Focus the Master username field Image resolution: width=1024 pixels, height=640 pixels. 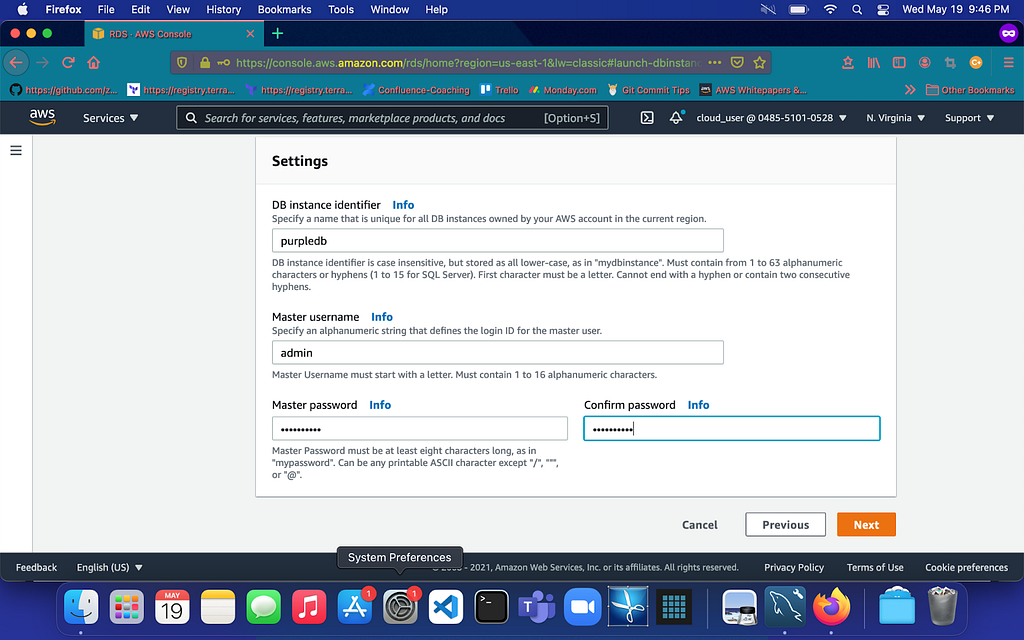498,353
